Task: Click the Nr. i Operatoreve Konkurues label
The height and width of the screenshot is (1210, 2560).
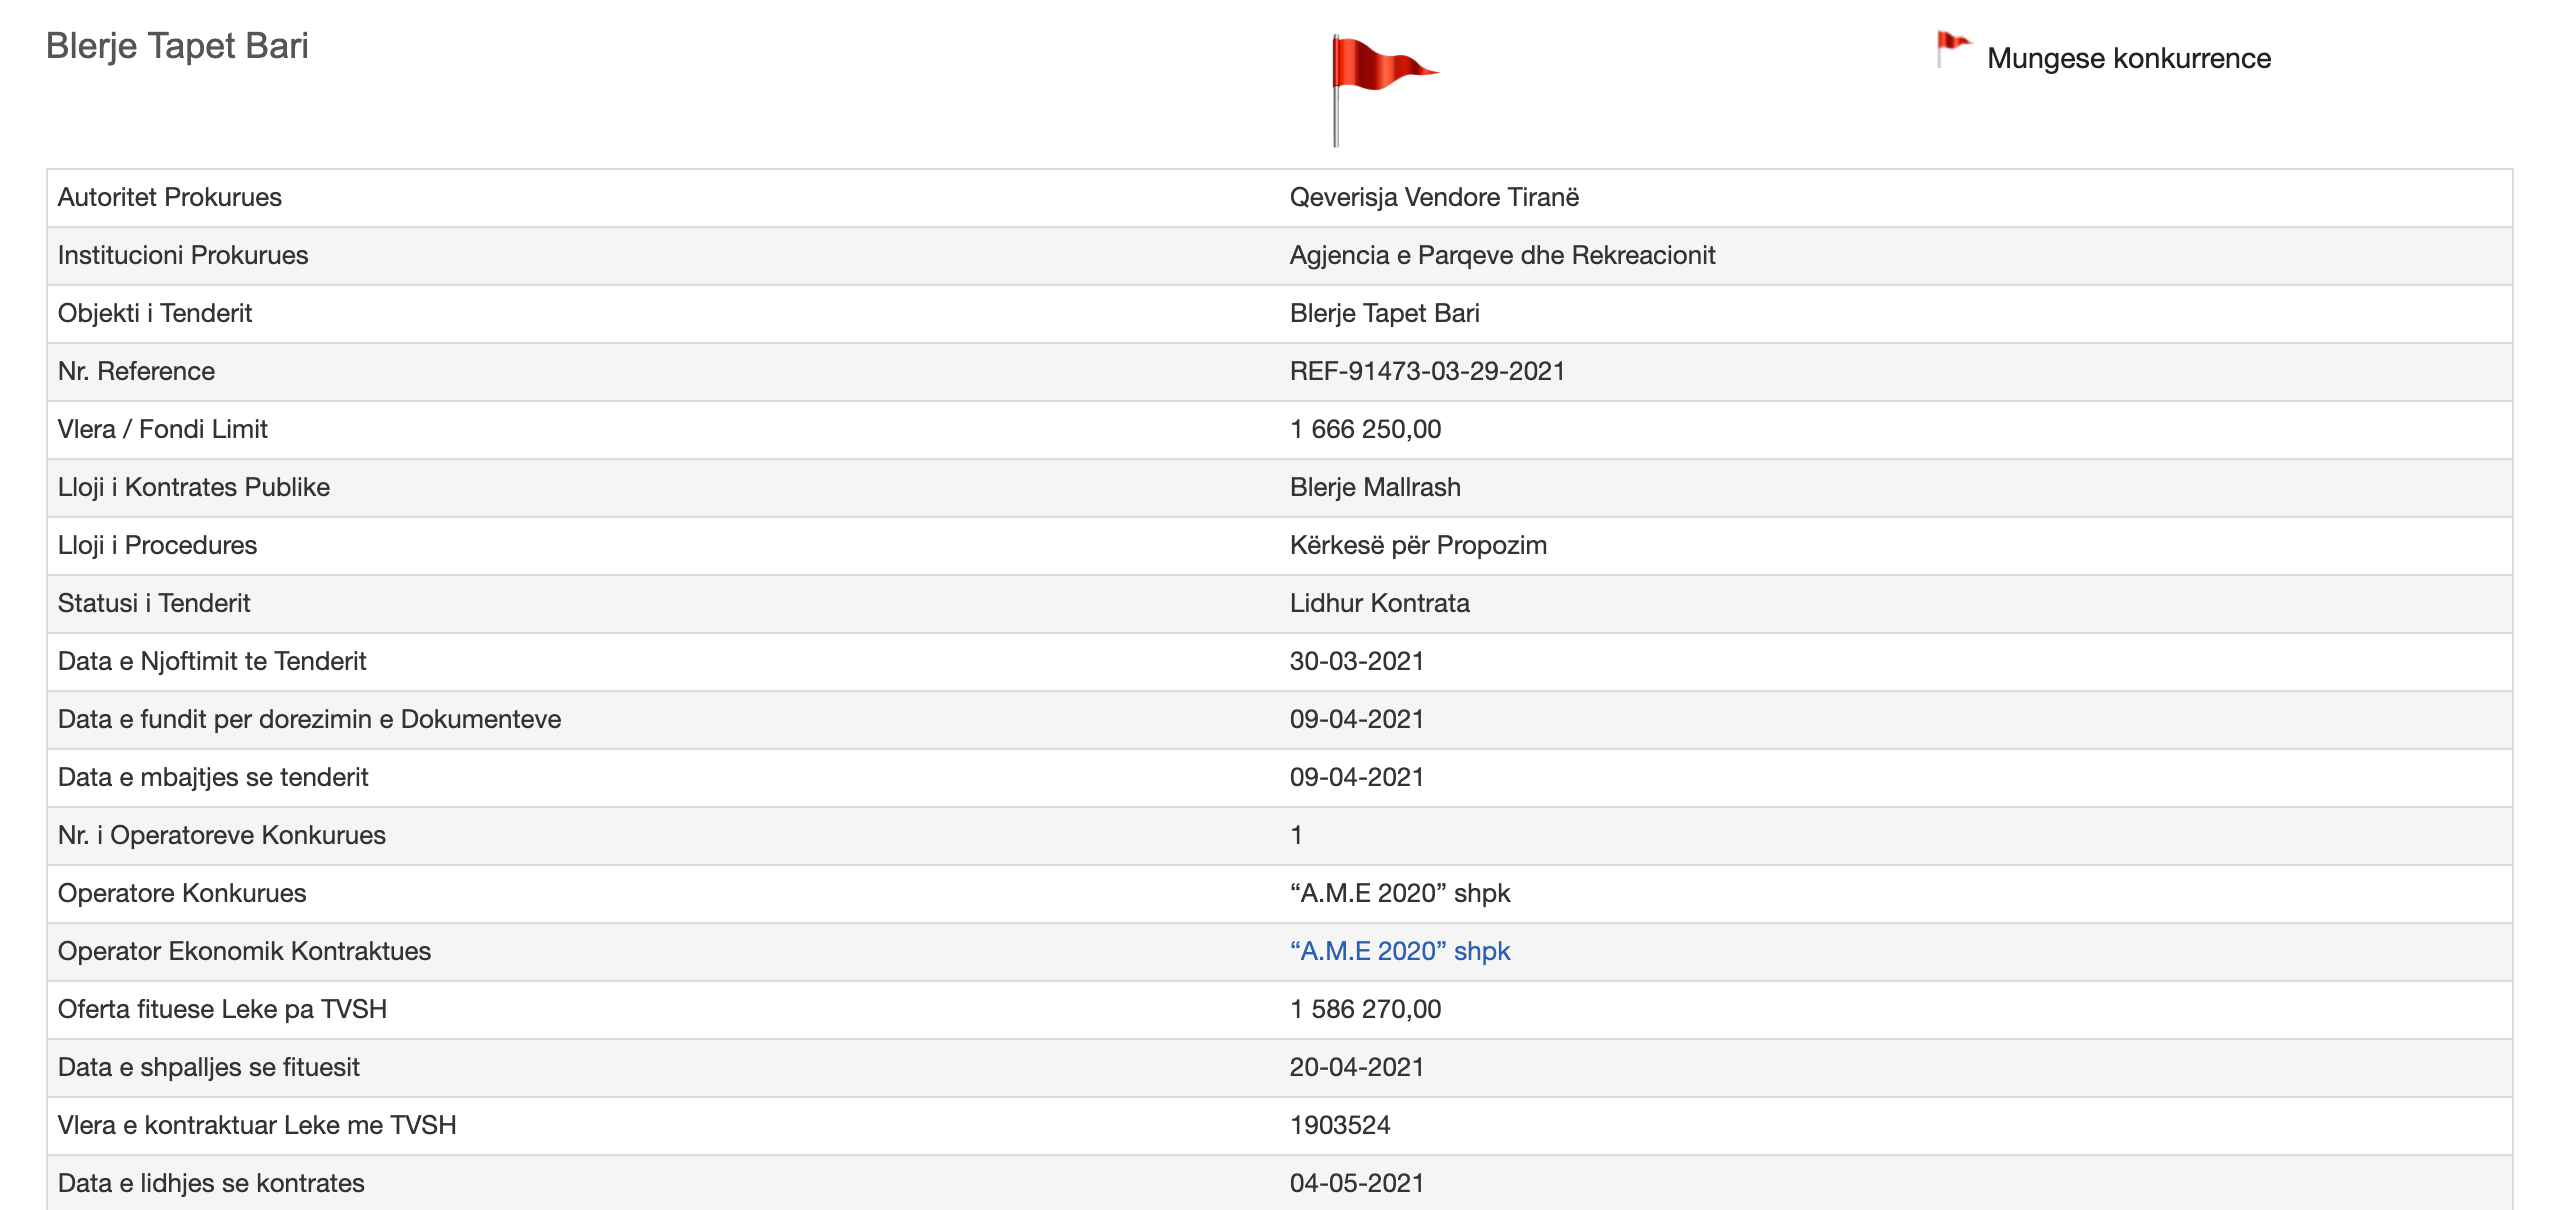Action: (222, 835)
